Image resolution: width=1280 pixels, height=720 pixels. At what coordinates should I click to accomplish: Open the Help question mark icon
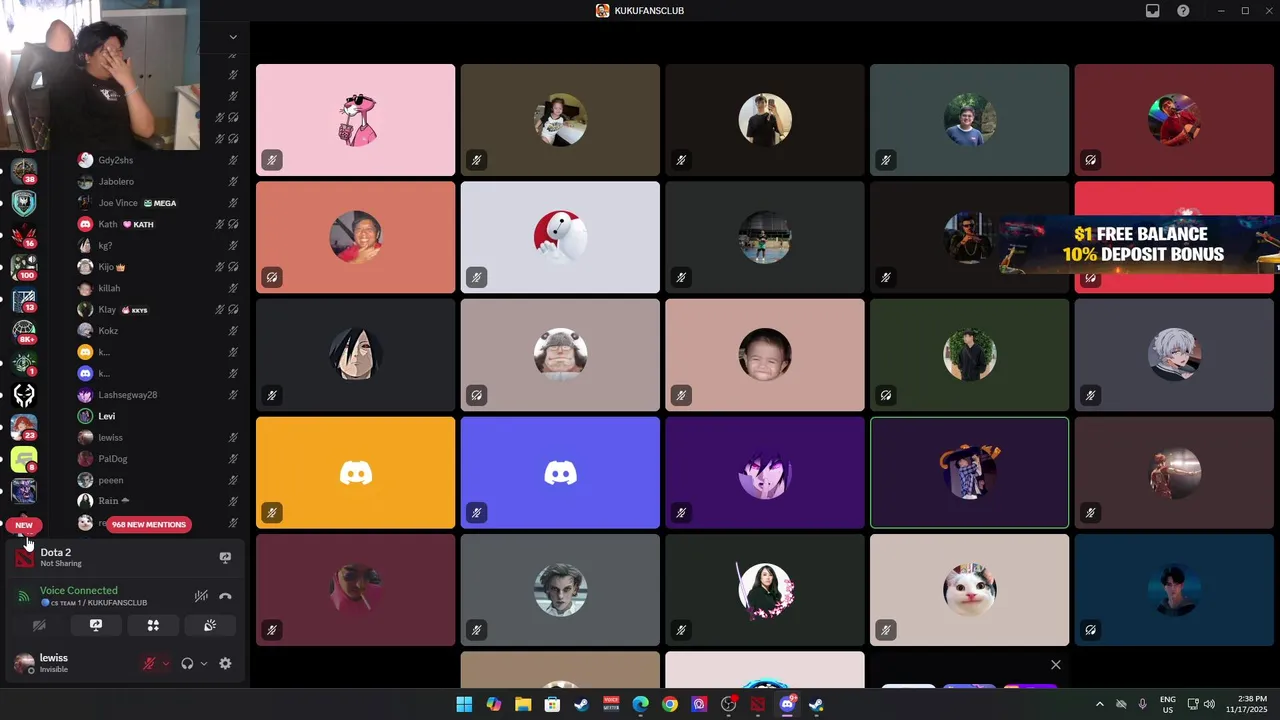click(1184, 11)
